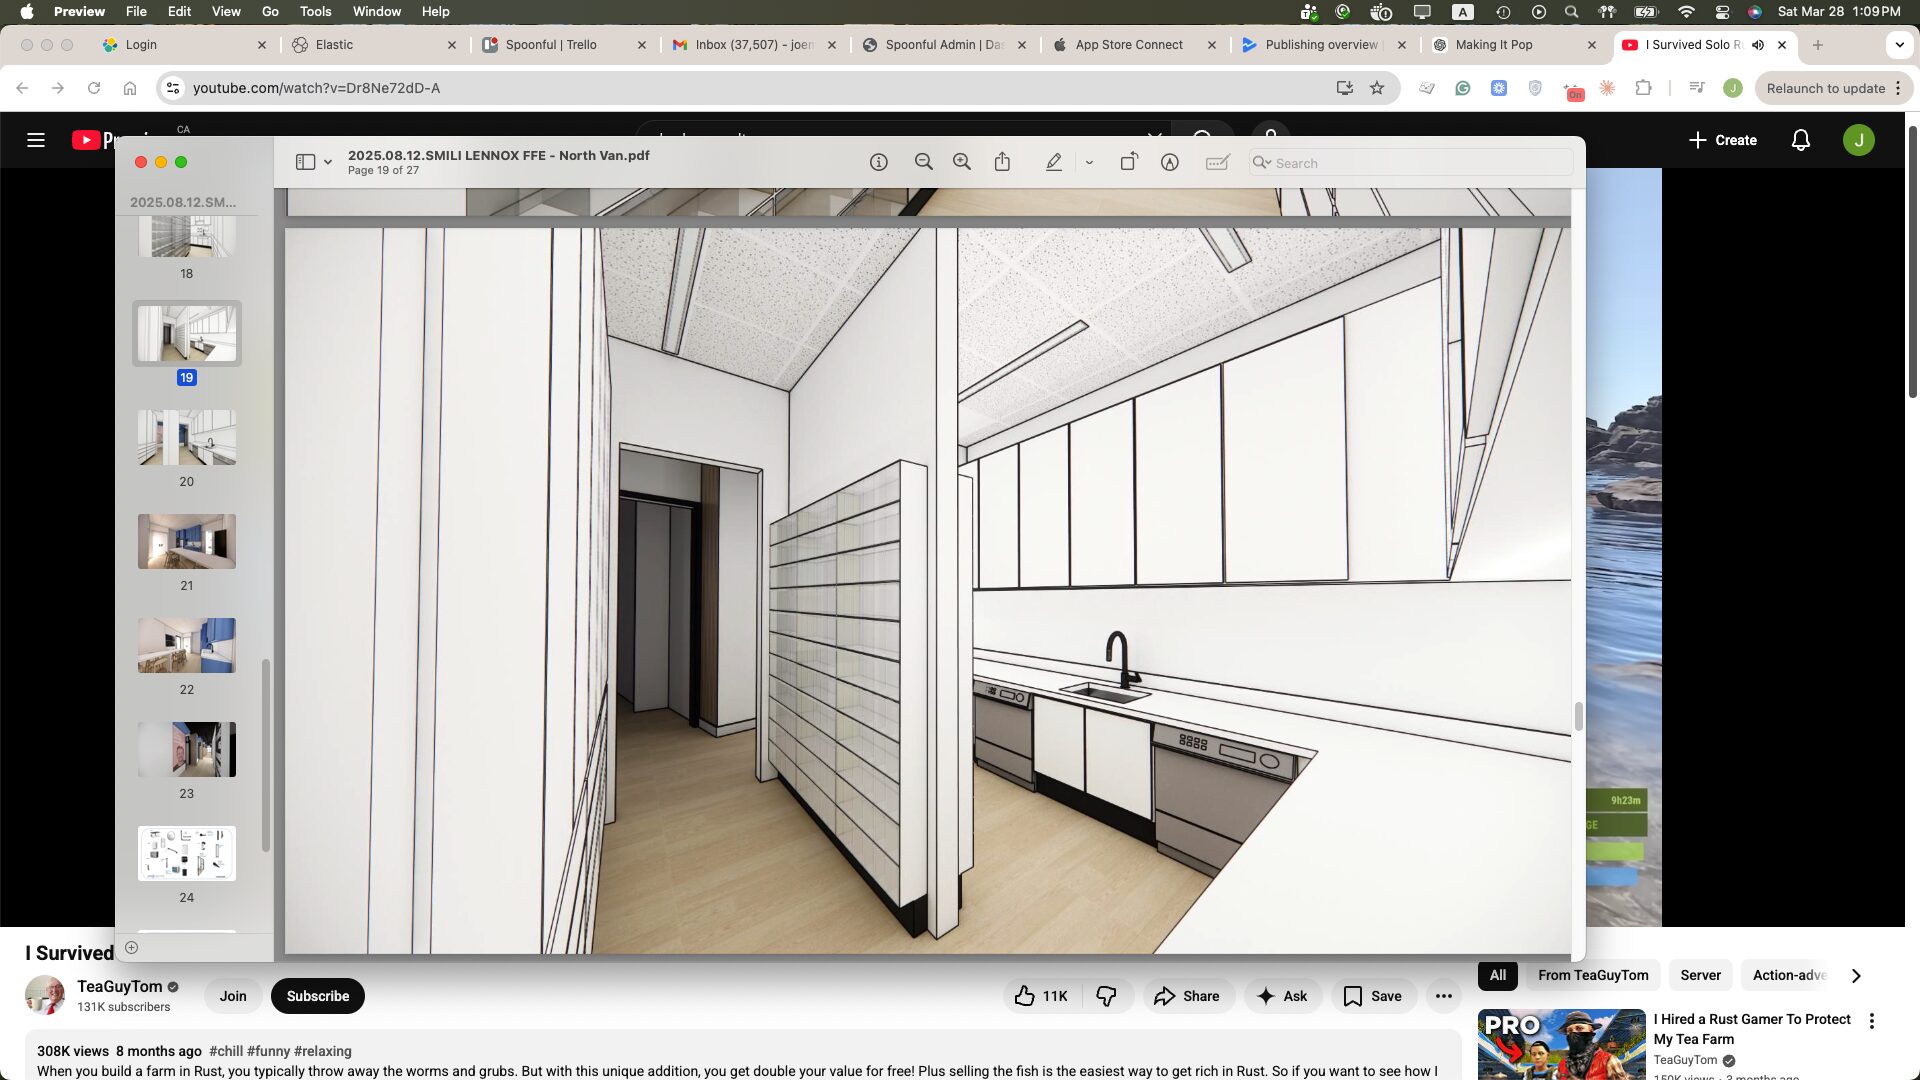Open the Tools menu in menu bar

315,12
